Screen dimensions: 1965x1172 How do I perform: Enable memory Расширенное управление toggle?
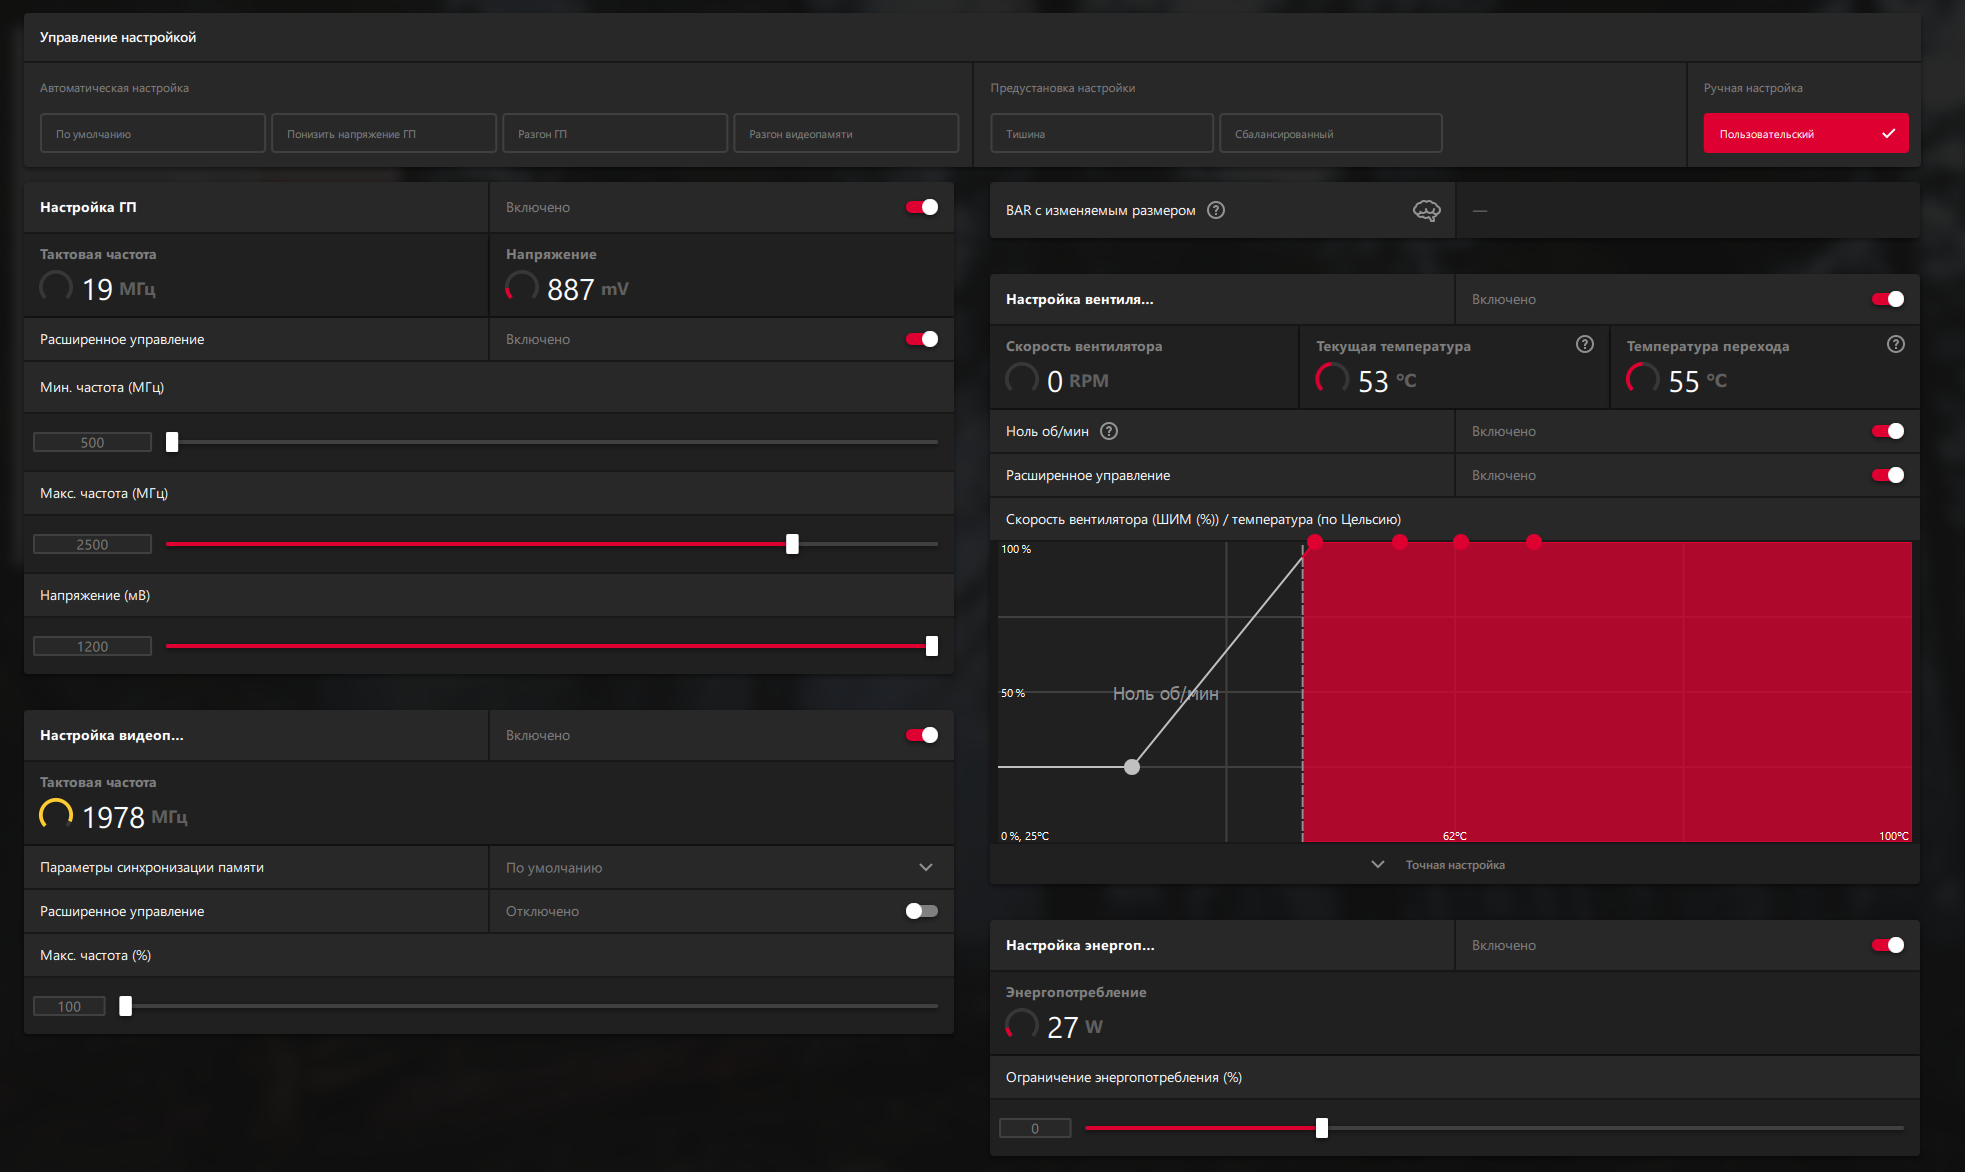[921, 911]
